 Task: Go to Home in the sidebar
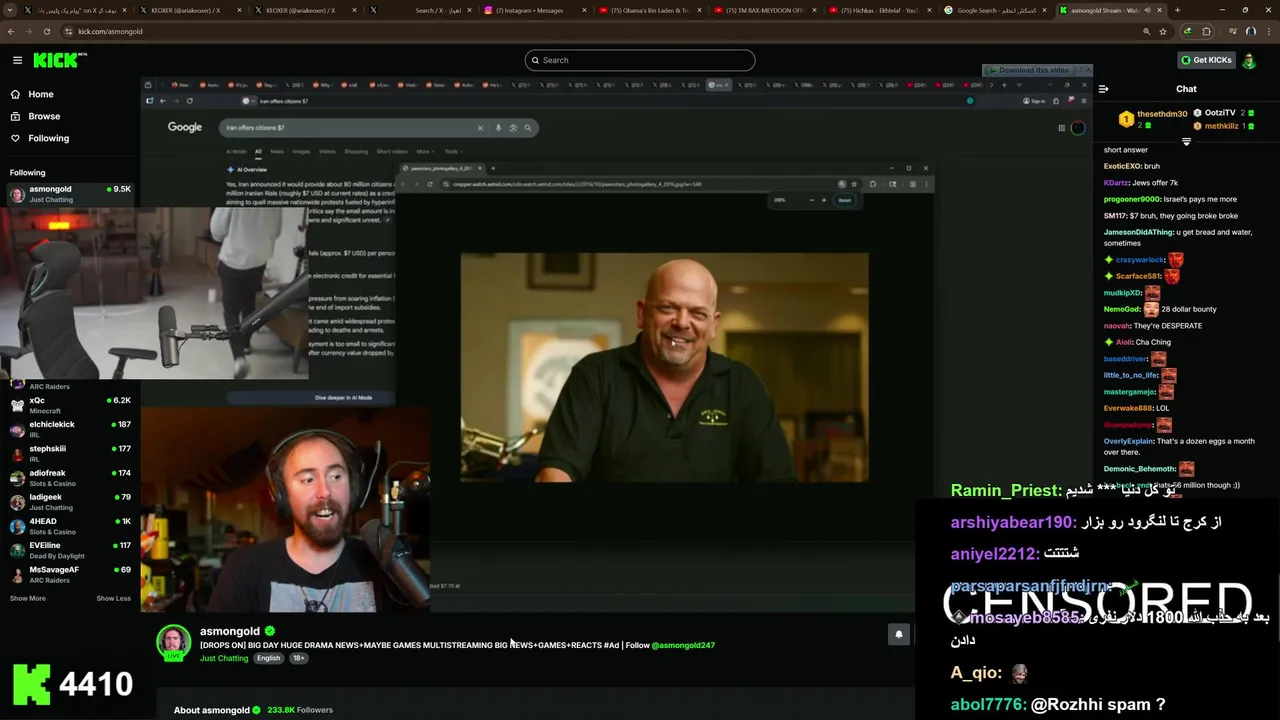tap(41, 94)
